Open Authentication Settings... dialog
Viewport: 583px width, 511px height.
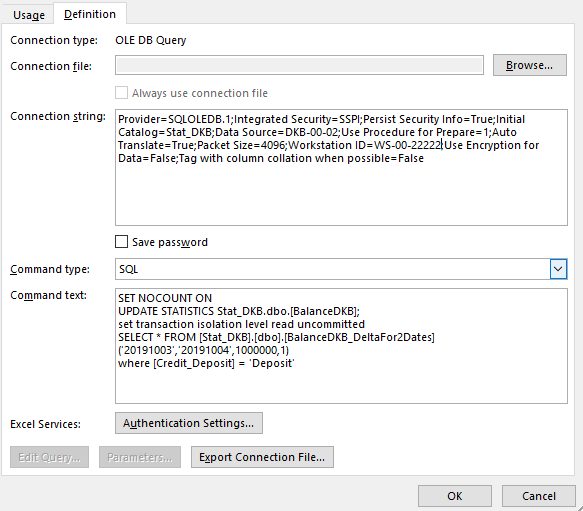189,423
